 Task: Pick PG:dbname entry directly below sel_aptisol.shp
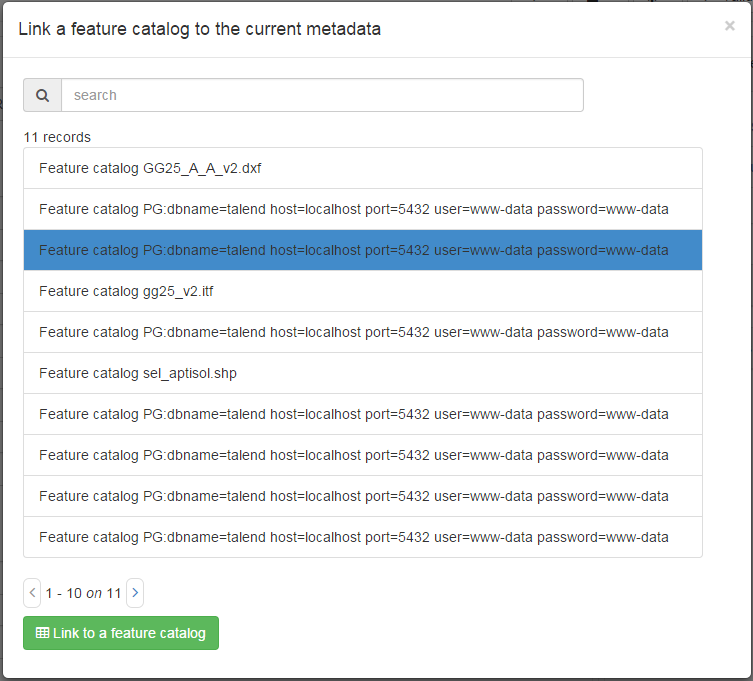[x=363, y=414]
